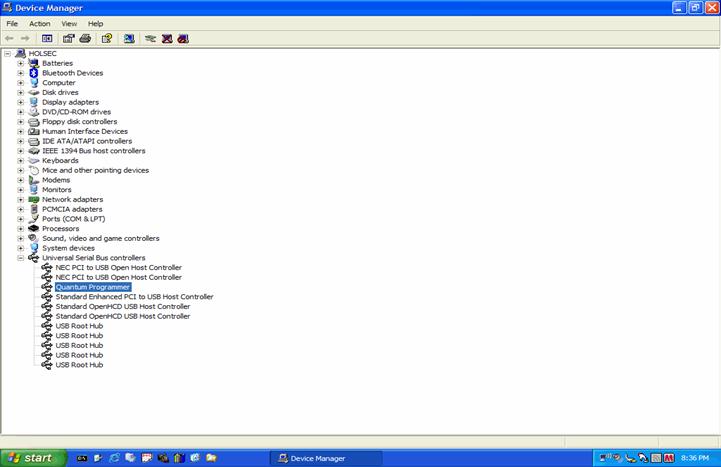This screenshot has width=721, height=467.
Task: Click the Keyboards category icon
Action: (34, 160)
